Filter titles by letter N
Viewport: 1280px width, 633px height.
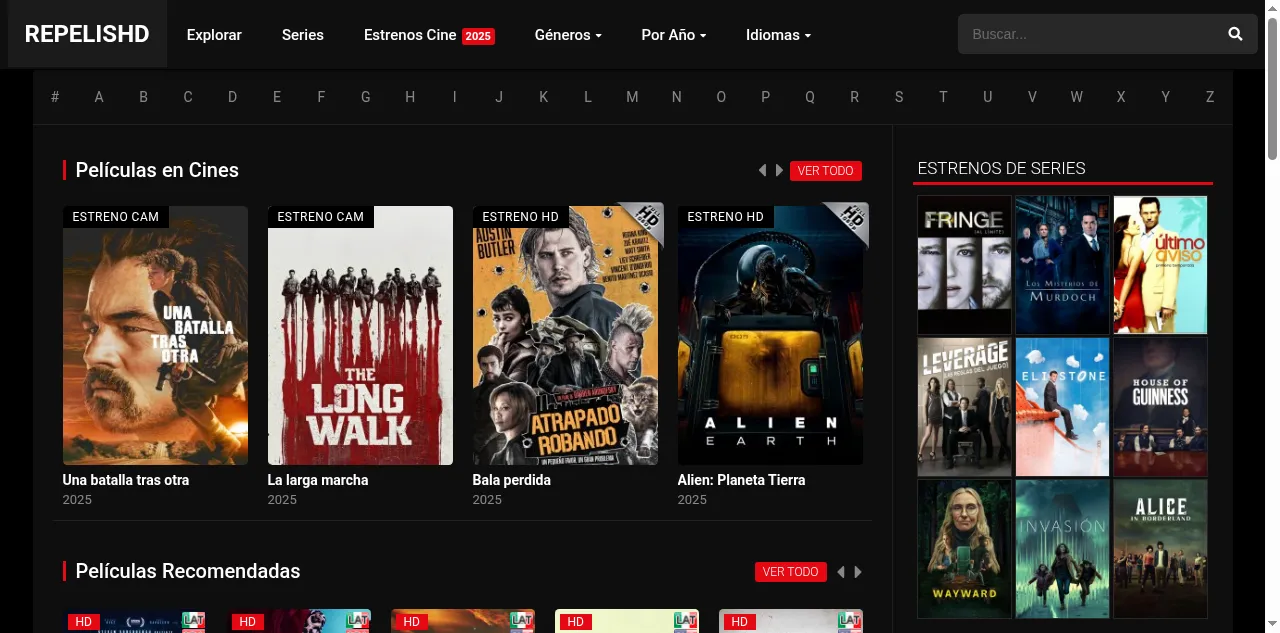pos(677,97)
